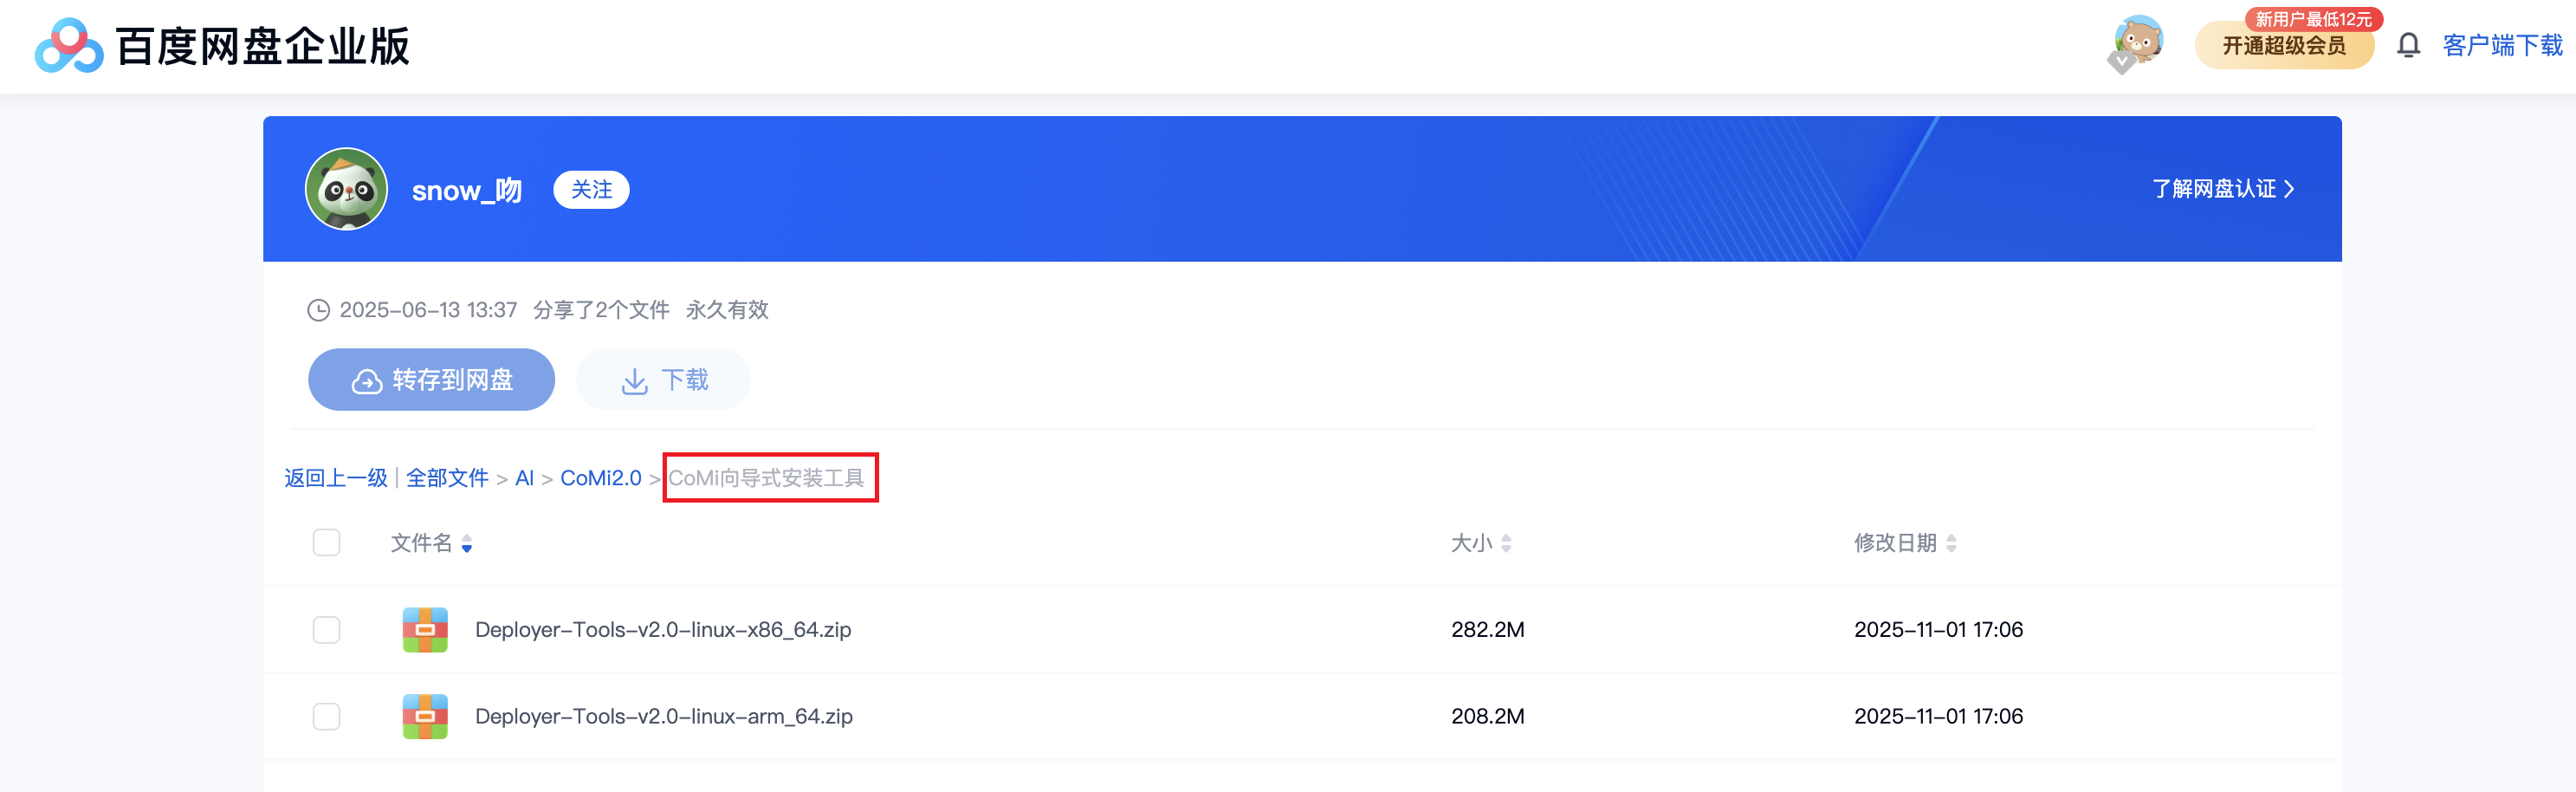Navigate to CoMi2.0 breadcrumb folder
This screenshot has width=2576, height=792.
[x=600, y=478]
